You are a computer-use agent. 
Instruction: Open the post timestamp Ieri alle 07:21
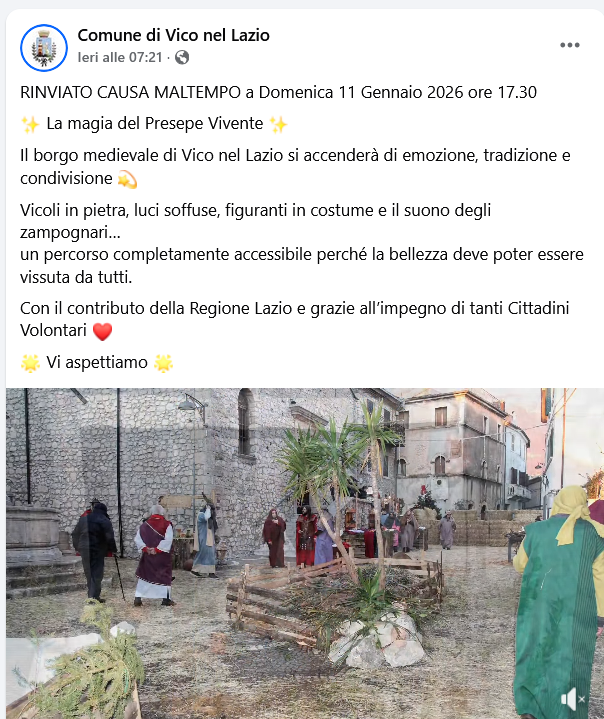pyautogui.click(x=120, y=57)
